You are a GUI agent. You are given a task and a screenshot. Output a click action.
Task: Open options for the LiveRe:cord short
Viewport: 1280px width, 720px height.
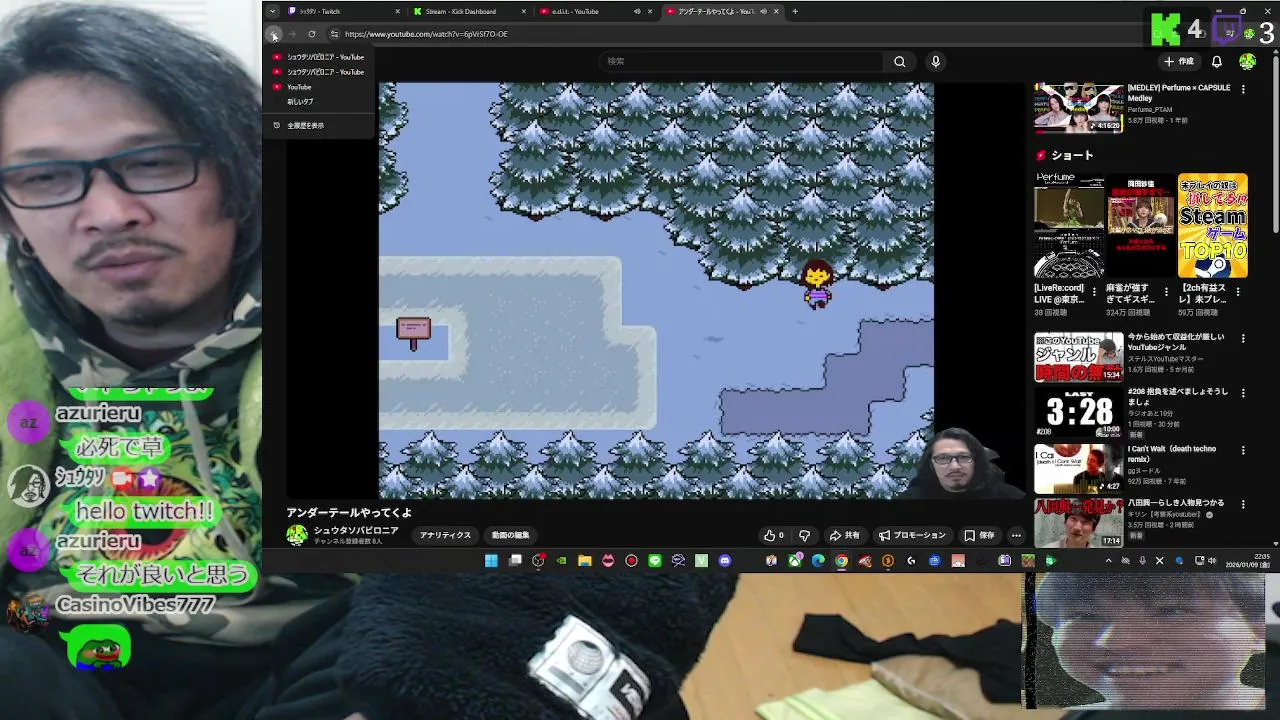[1095, 292]
